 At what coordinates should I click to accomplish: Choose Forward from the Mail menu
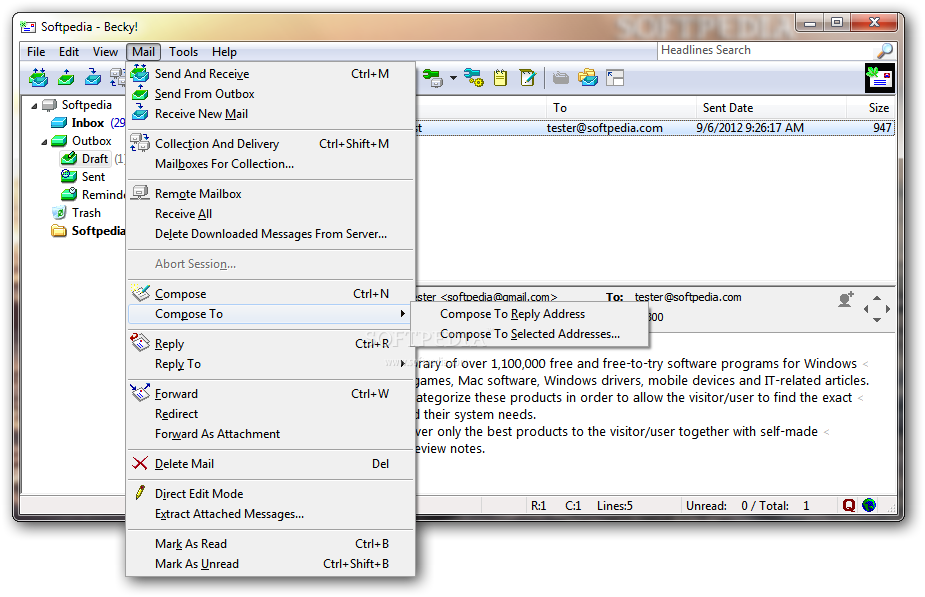click(x=270, y=394)
